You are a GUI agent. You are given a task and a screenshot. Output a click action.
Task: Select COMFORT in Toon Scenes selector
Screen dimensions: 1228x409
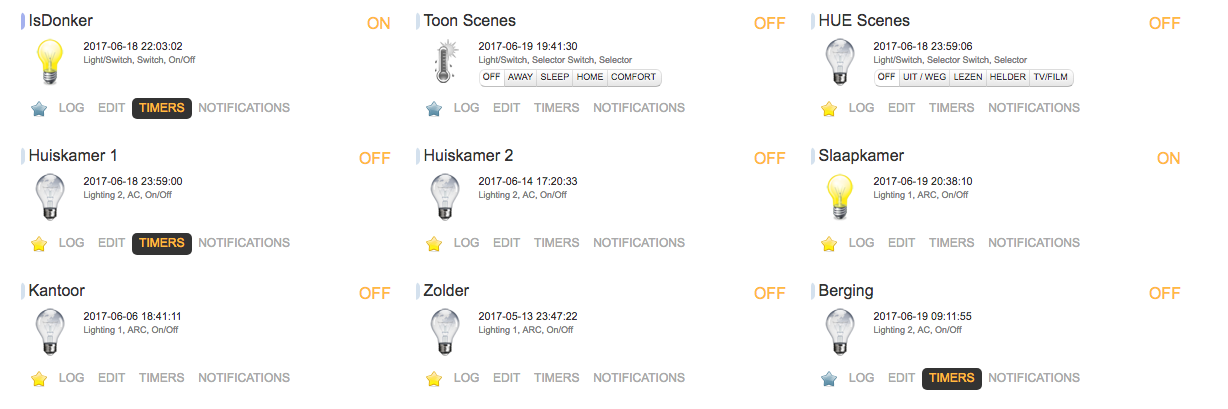click(634, 77)
